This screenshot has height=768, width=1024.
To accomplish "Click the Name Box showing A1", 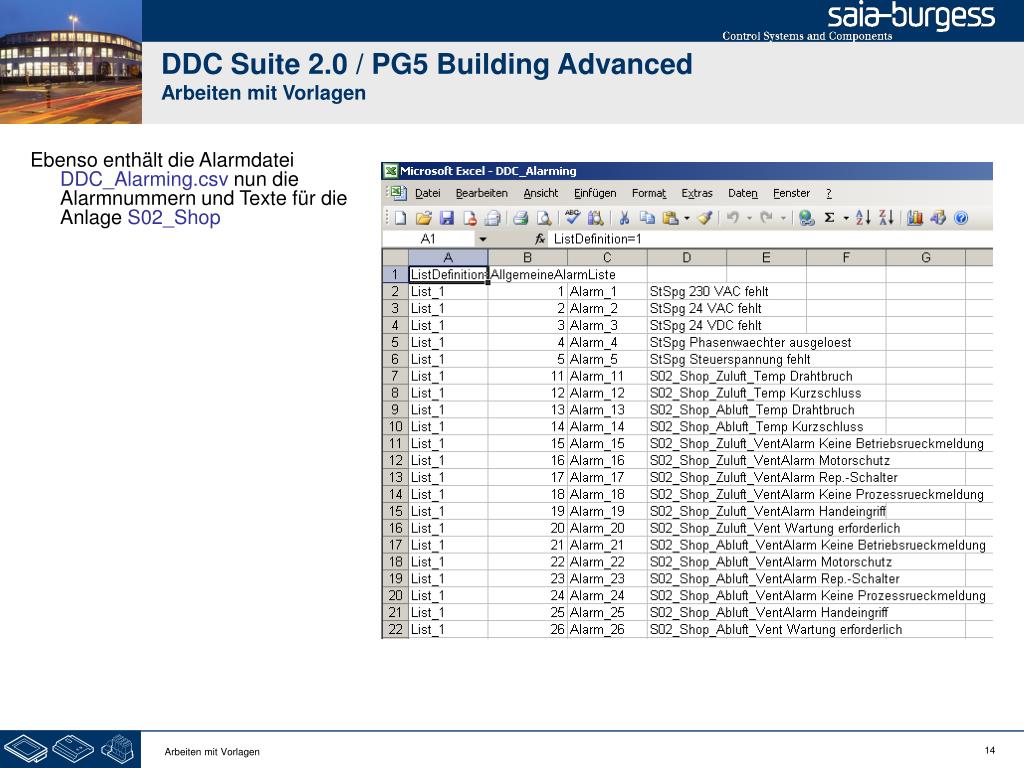I will [x=430, y=239].
